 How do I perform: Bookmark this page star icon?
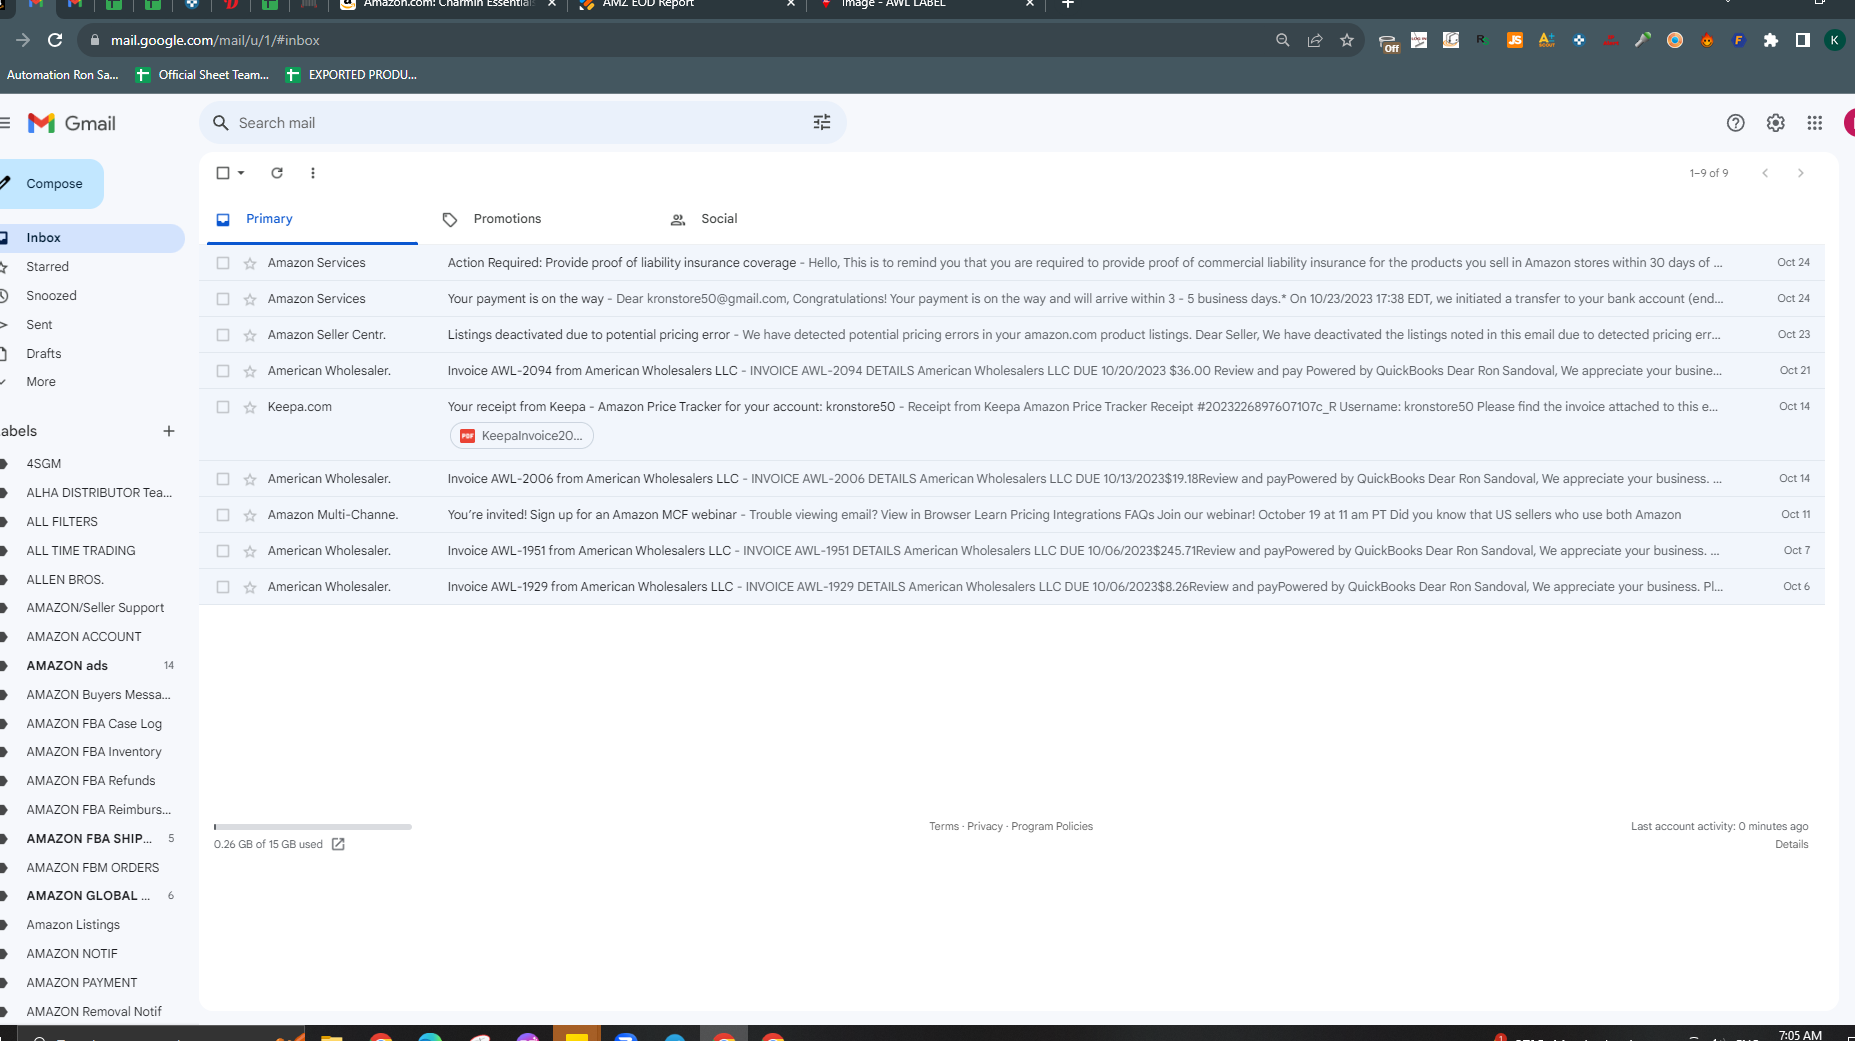point(1347,40)
